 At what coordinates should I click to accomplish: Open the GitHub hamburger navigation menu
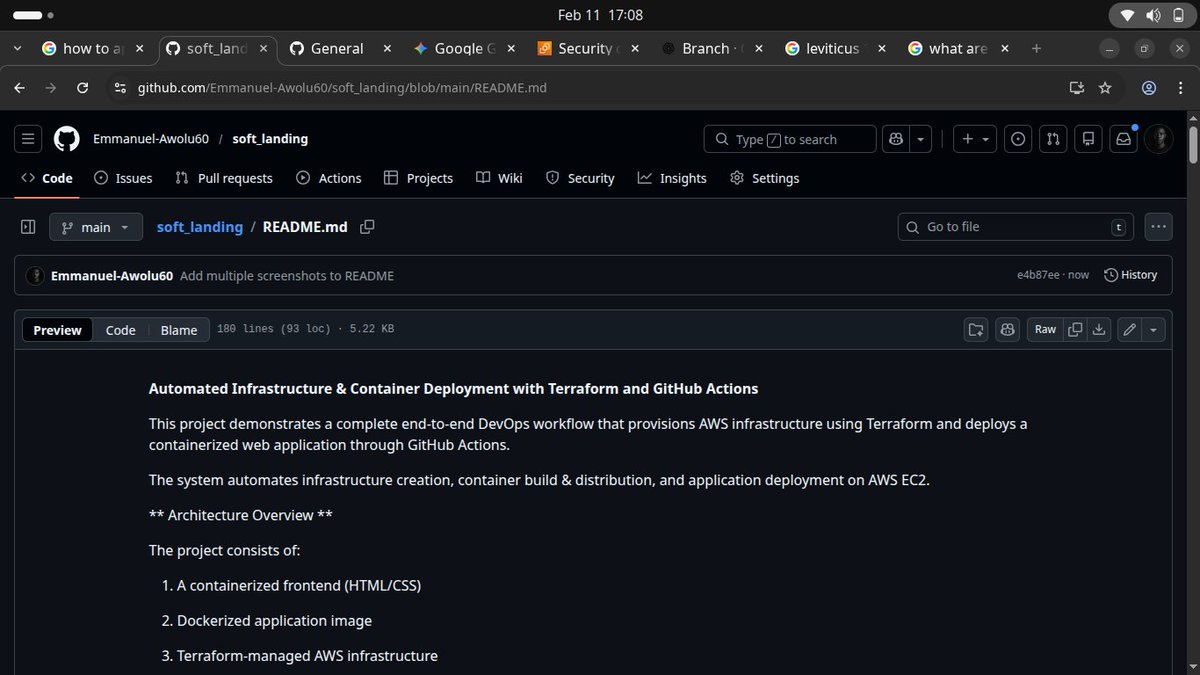point(28,139)
